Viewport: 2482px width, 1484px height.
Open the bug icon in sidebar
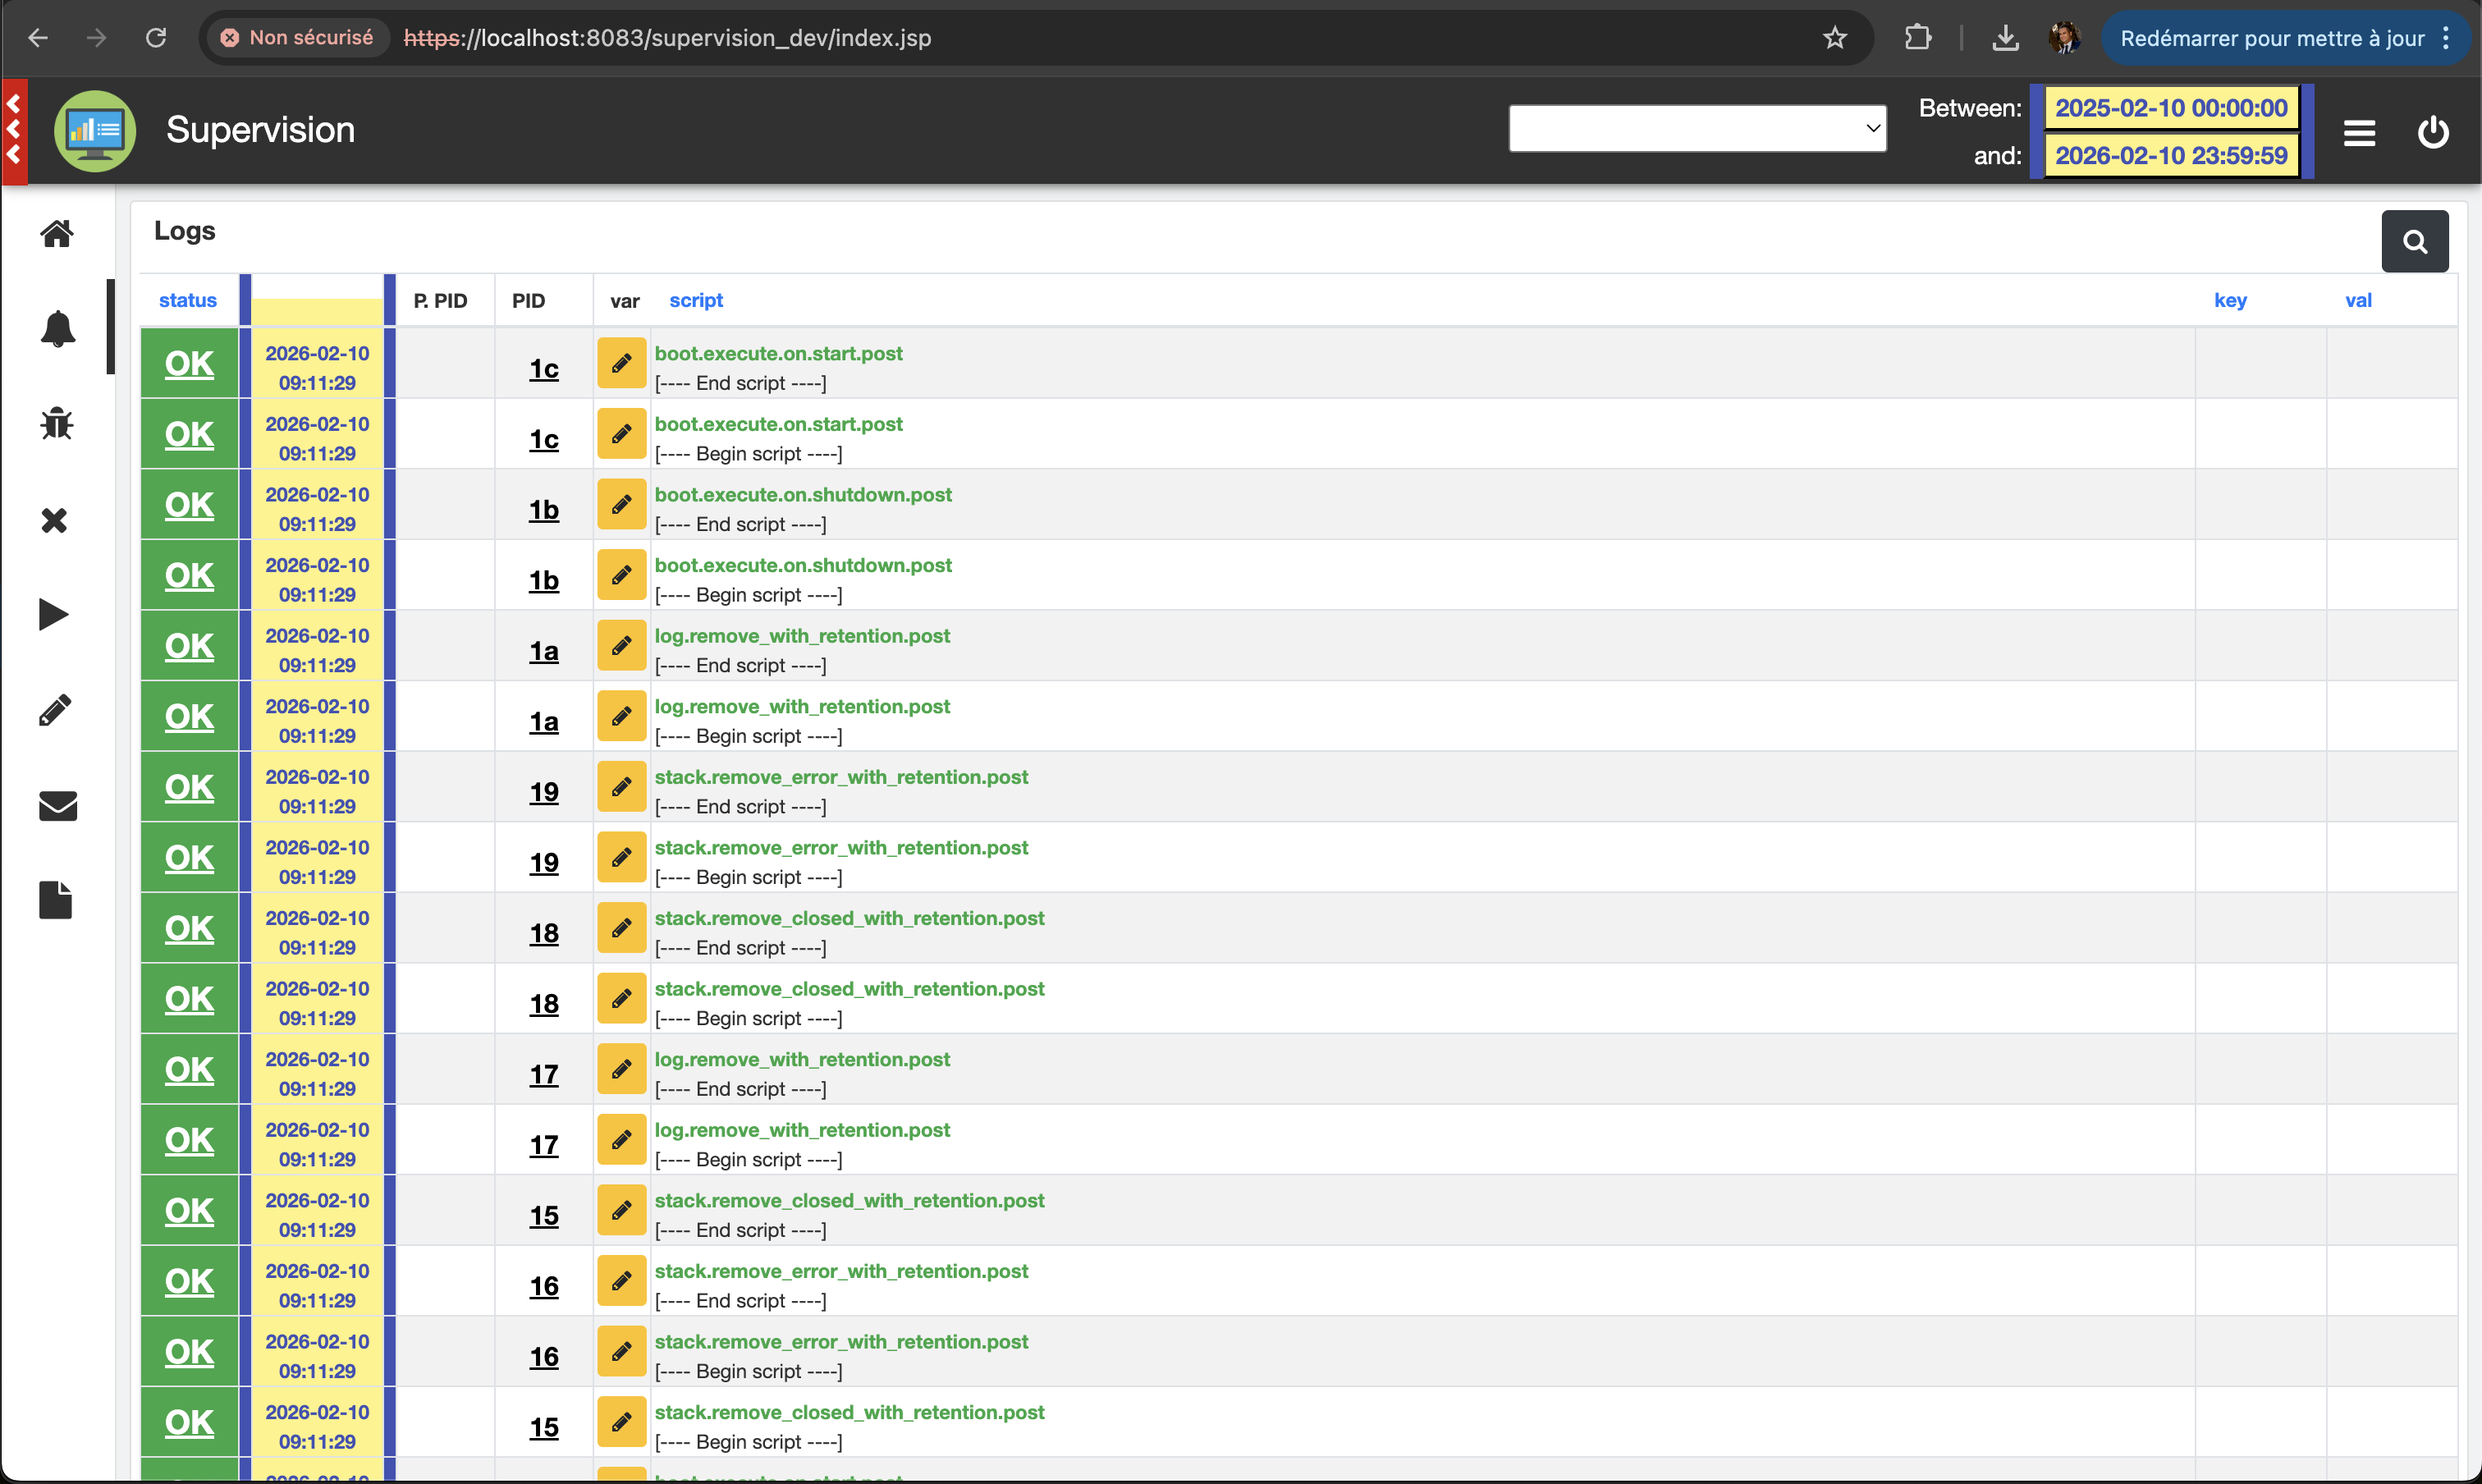tap(57, 424)
